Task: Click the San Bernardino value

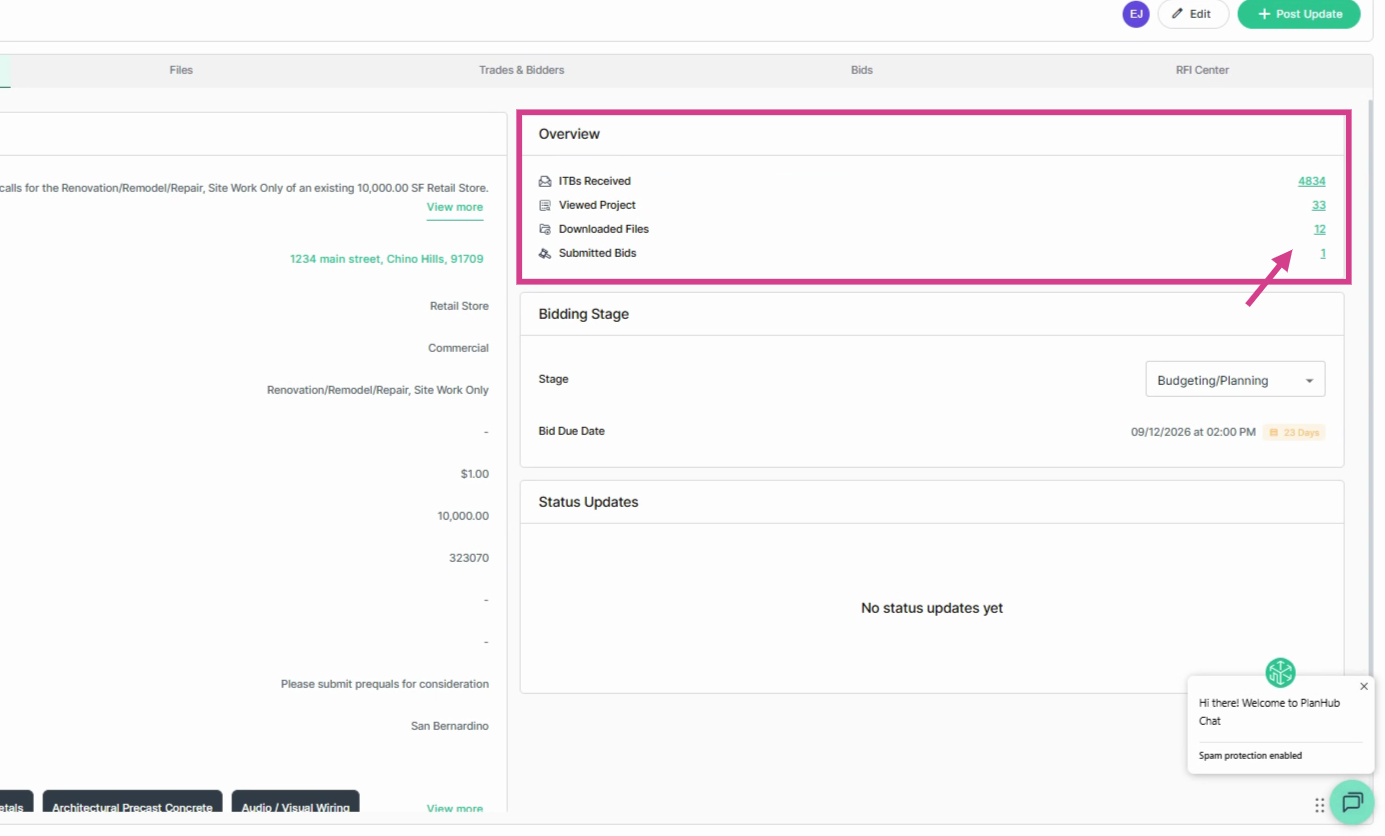Action: tap(450, 726)
